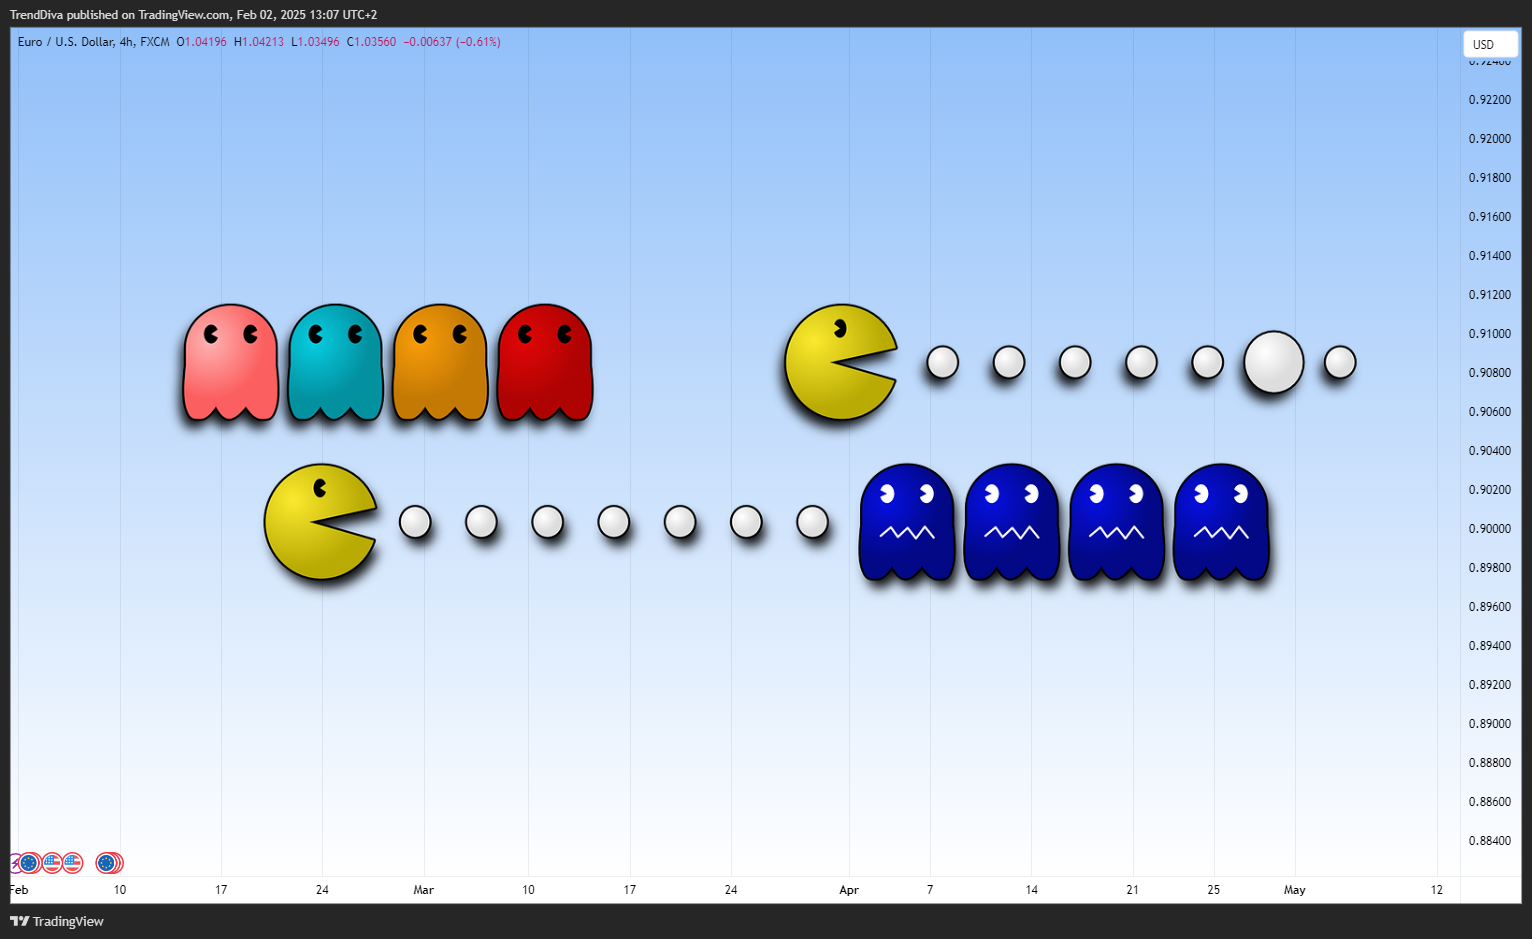Select the cyan ghost drawing

tap(336, 362)
